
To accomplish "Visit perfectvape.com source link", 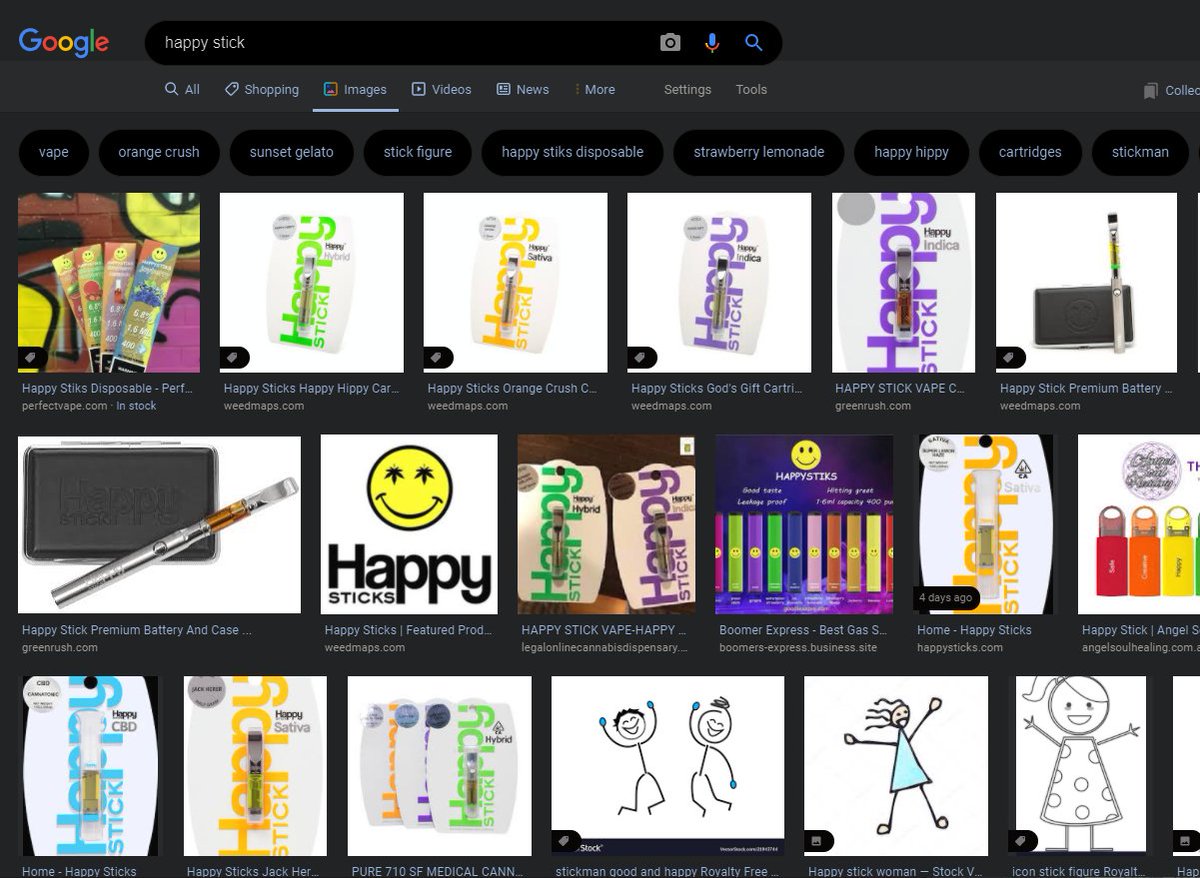I will point(64,406).
